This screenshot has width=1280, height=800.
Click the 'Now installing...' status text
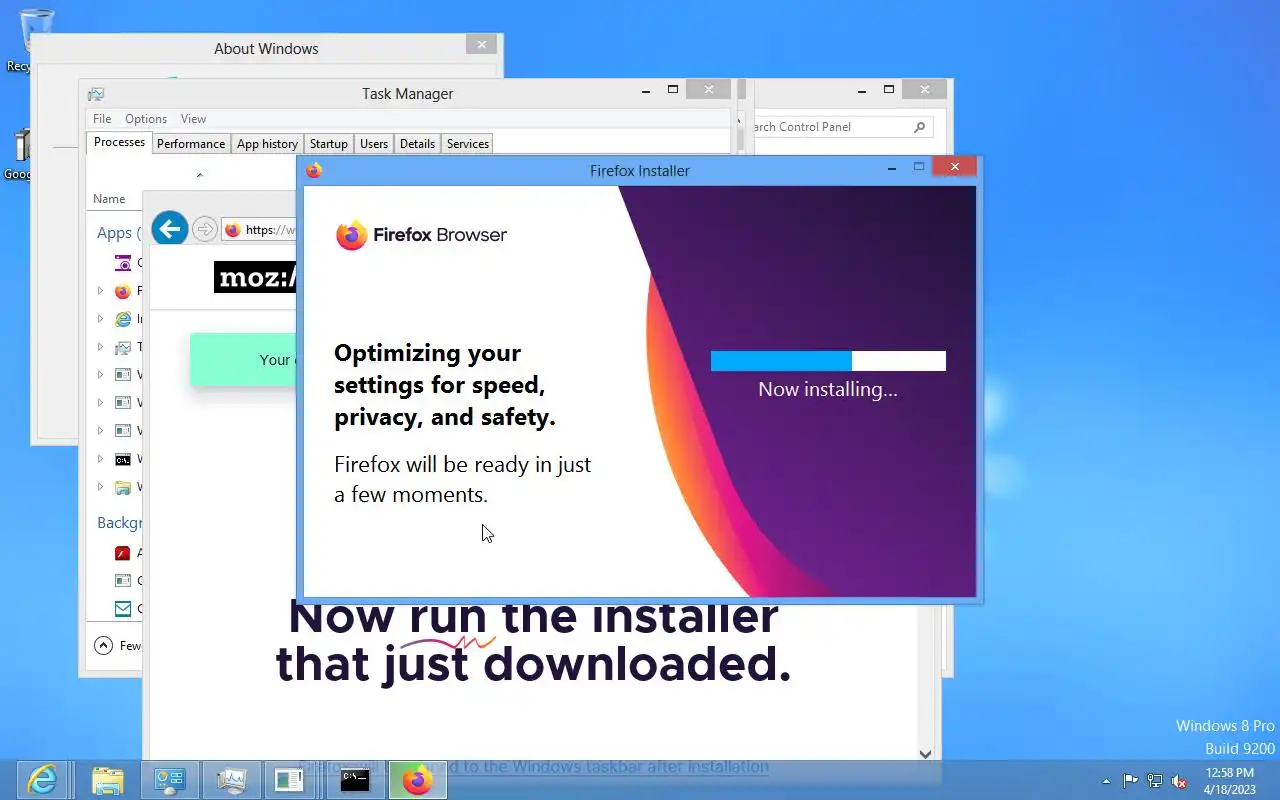coord(828,390)
